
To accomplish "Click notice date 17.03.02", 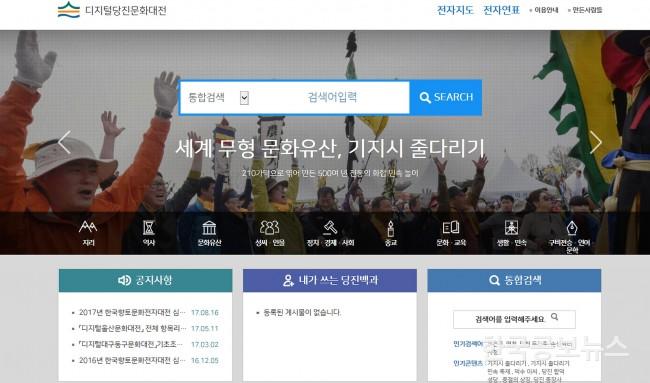I will 205,344.
